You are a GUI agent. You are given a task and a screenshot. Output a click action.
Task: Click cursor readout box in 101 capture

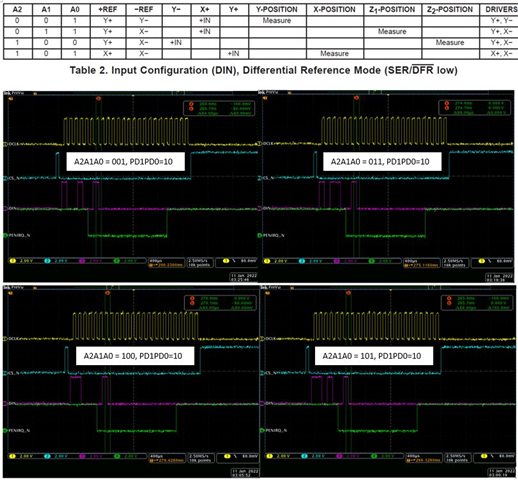point(476,303)
